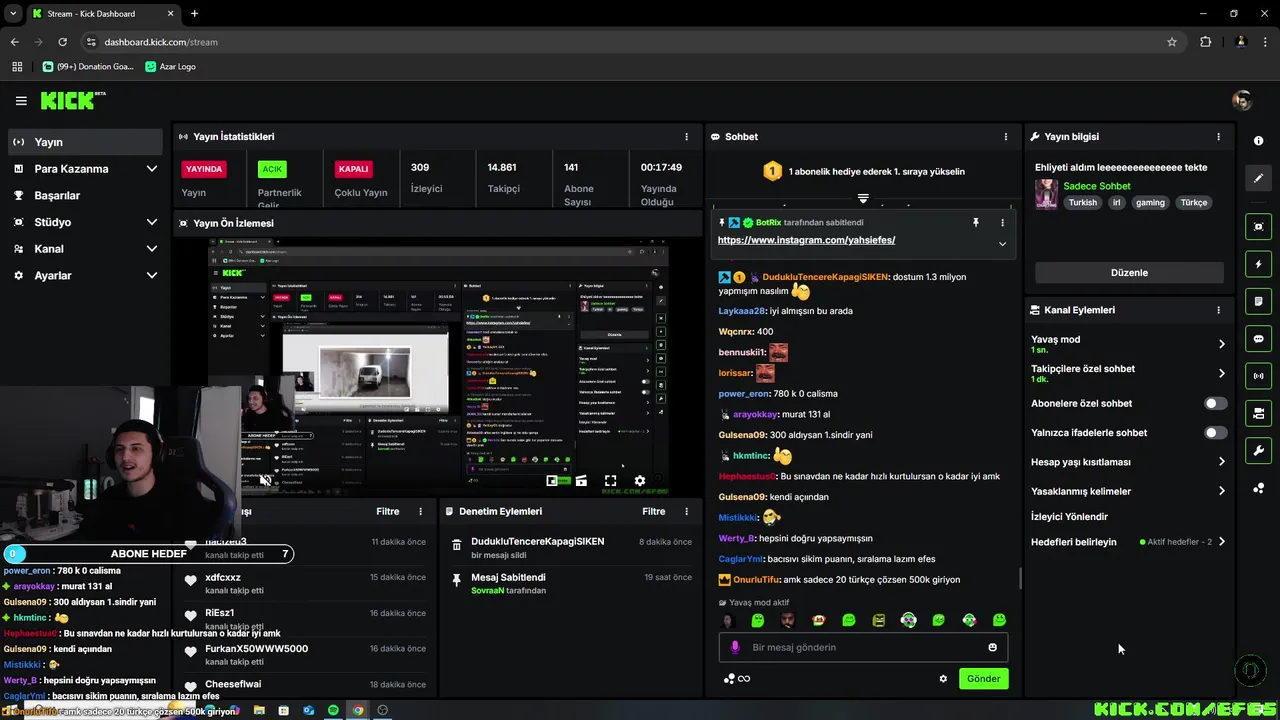Toggle the broadcast signal widget icon in sidebar
Image resolution: width=1280 pixels, height=720 pixels.
pyautogui.click(x=1258, y=376)
